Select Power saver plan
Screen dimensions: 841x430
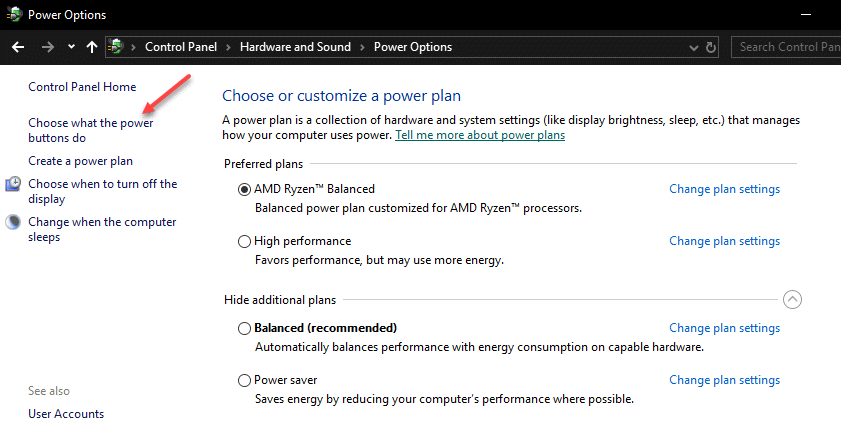tap(245, 380)
